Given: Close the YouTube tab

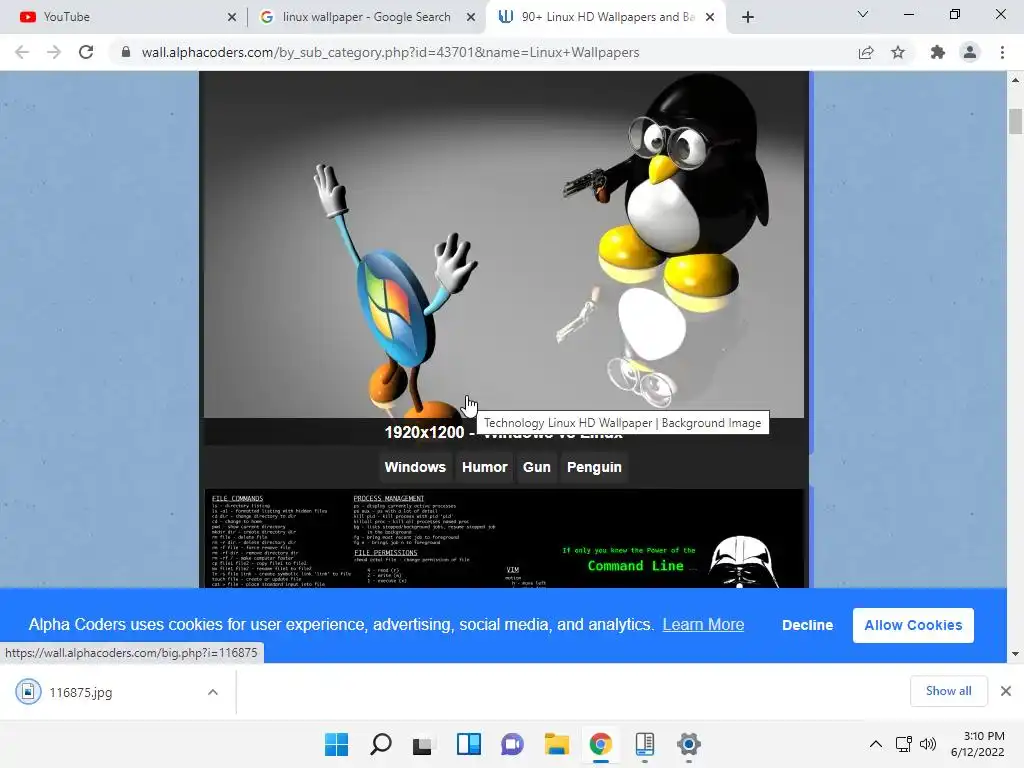Looking at the screenshot, I should [x=232, y=17].
